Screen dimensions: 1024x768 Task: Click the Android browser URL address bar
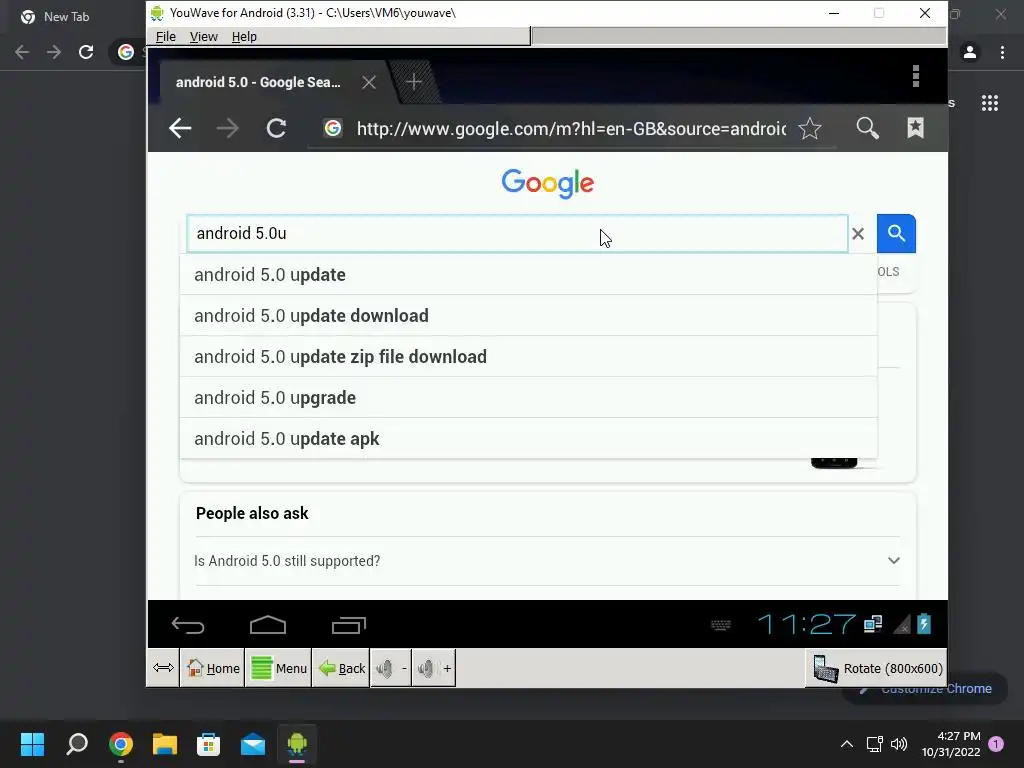(x=571, y=129)
